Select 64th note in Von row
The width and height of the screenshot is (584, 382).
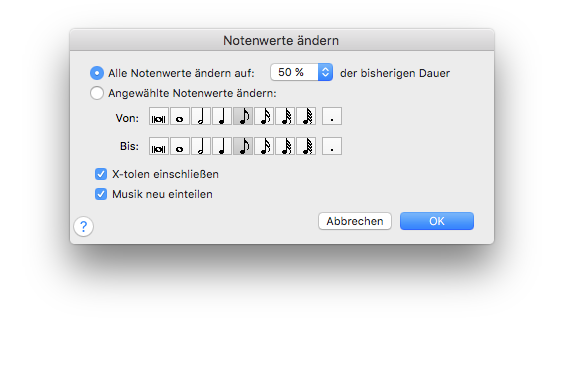(x=306, y=116)
